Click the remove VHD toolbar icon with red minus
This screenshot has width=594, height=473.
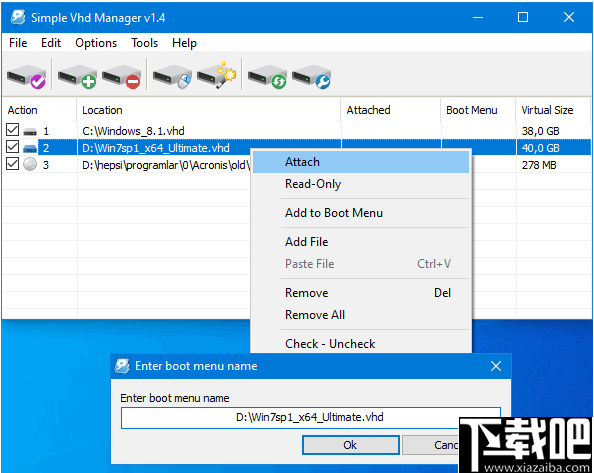121,77
